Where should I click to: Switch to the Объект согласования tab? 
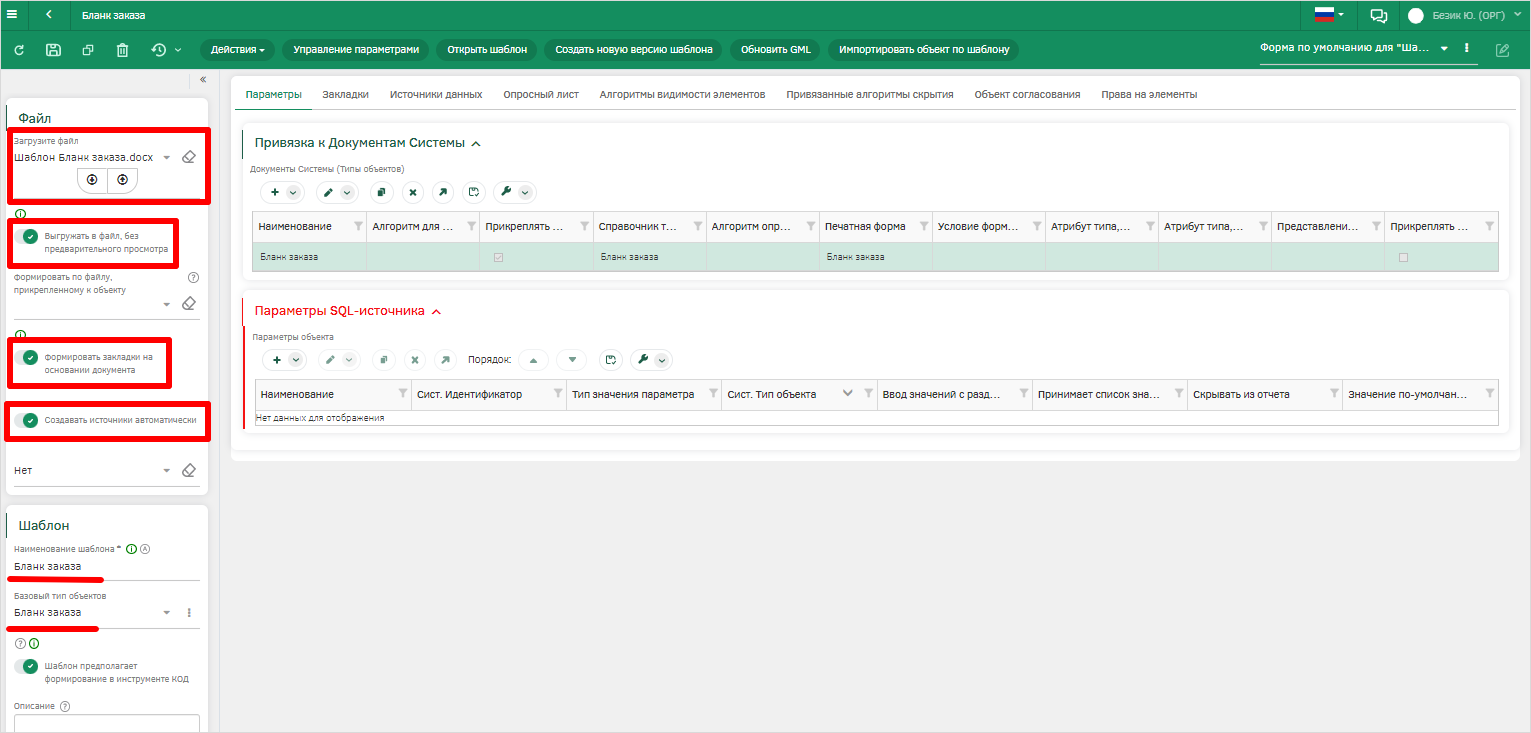tap(1027, 94)
